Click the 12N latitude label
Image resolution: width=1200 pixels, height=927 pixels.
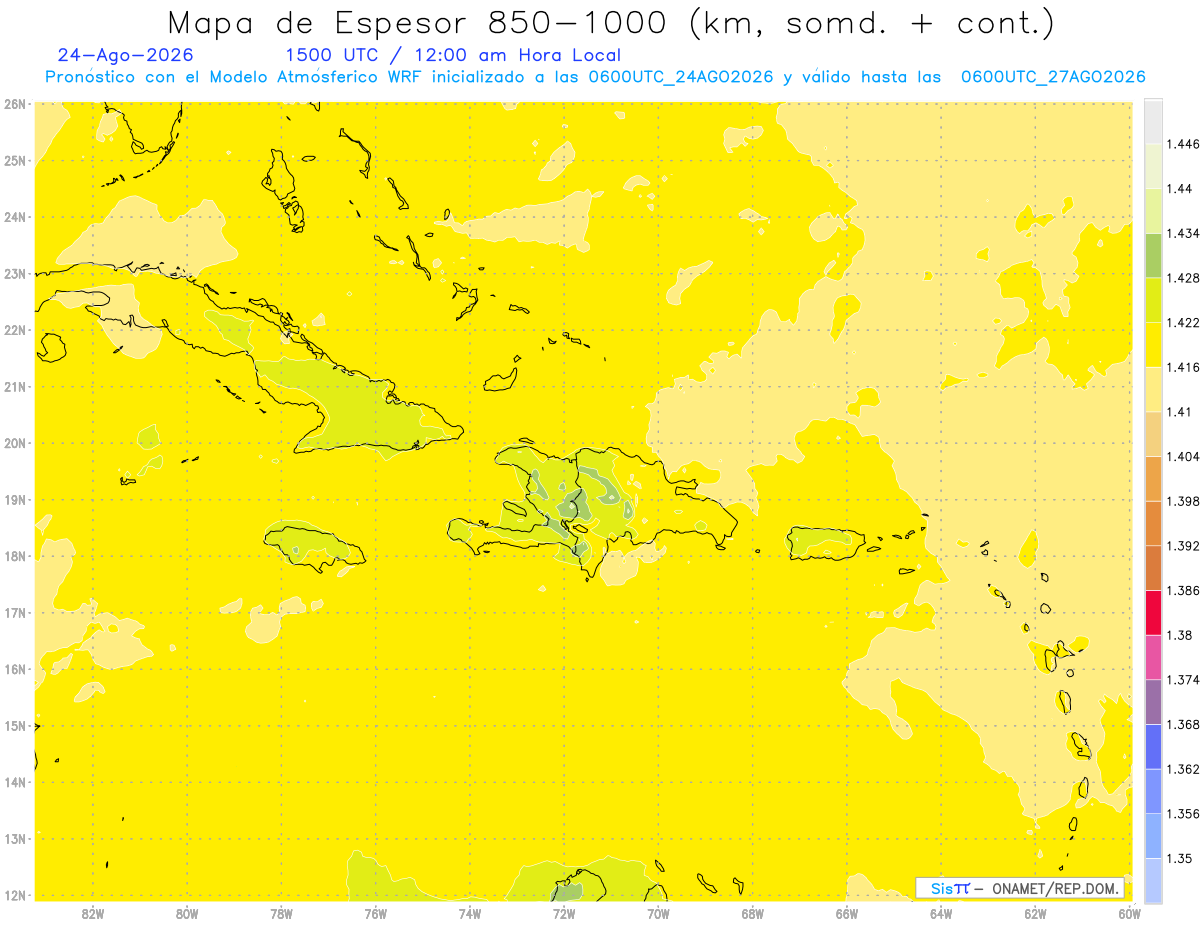(x=15, y=895)
